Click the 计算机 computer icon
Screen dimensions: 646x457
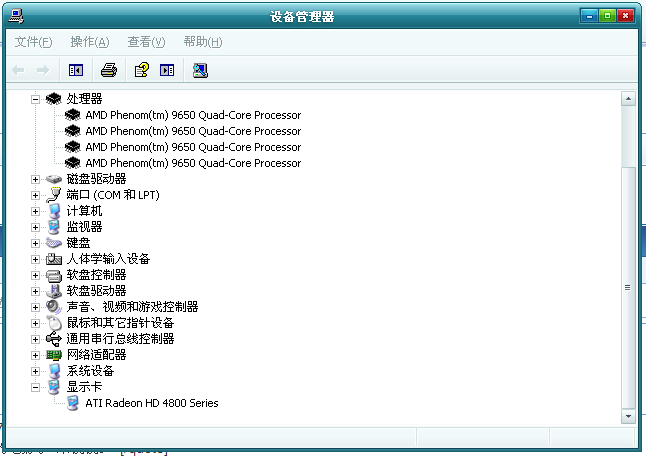54,211
